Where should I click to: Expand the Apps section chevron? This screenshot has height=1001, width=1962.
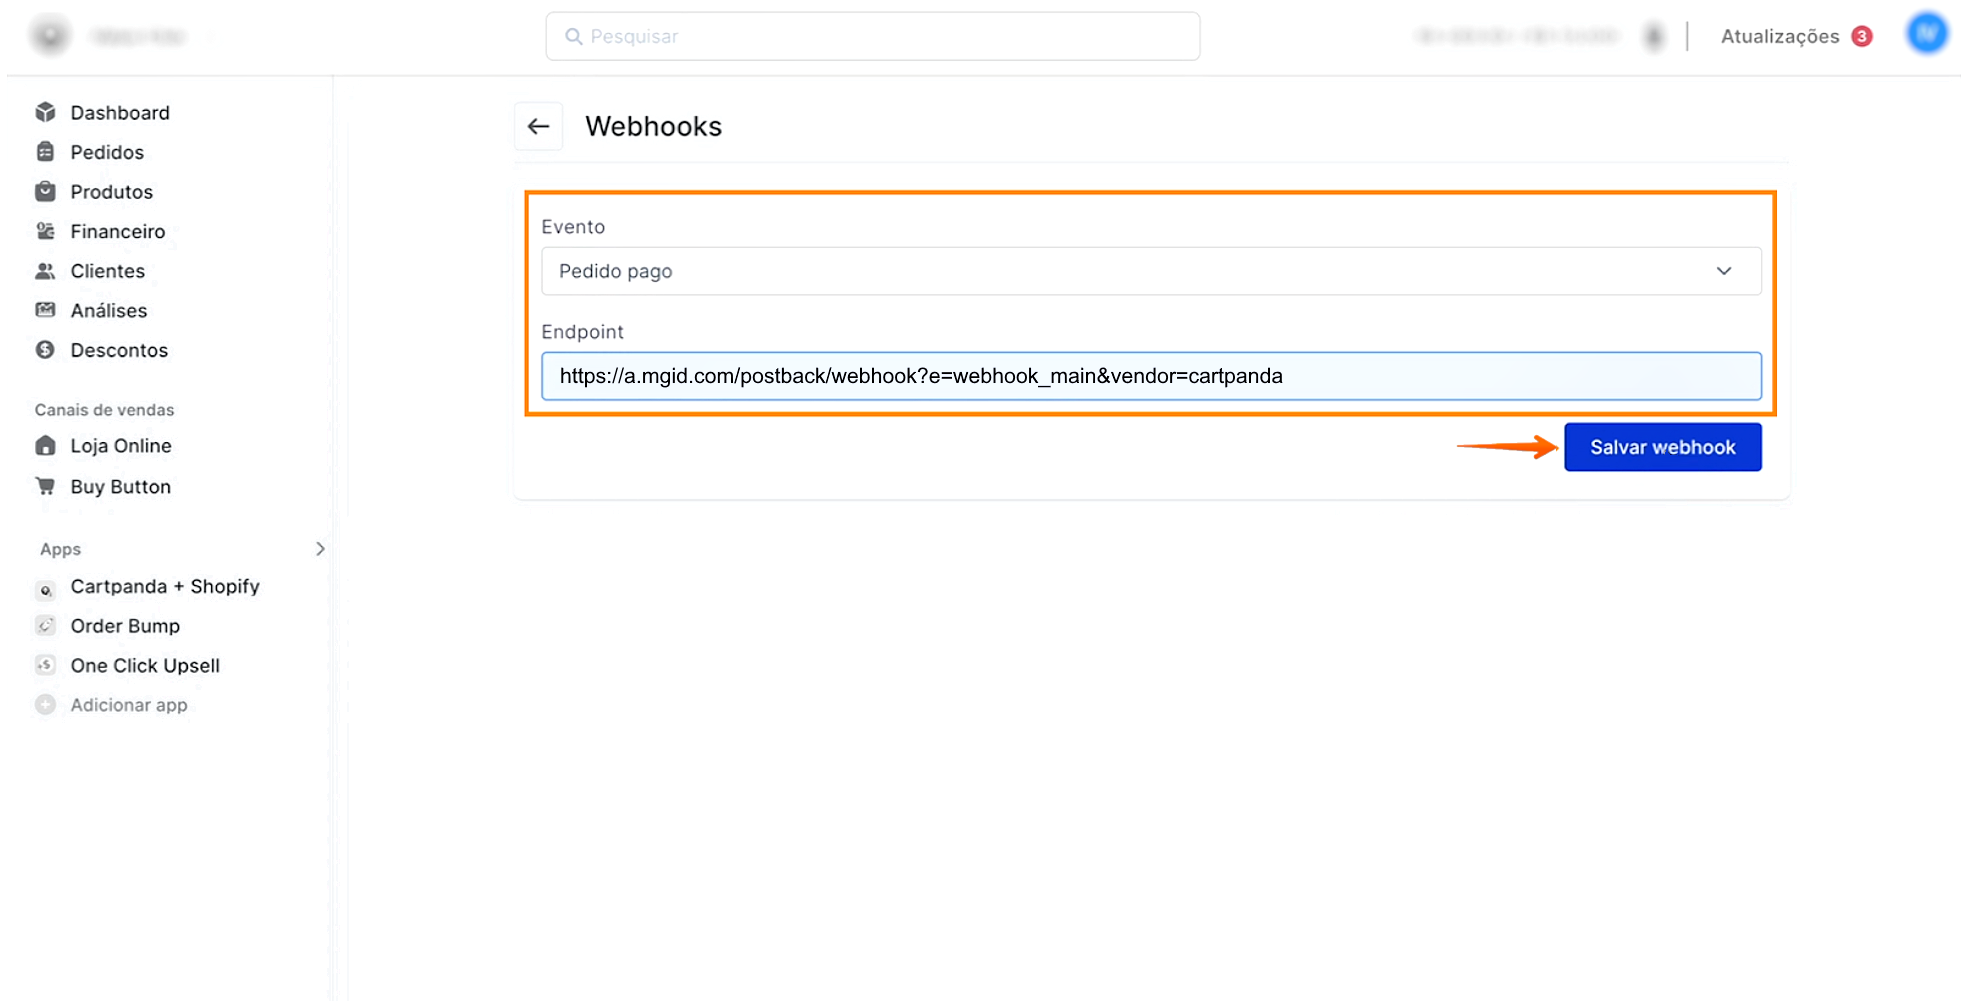pyautogui.click(x=320, y=549)
